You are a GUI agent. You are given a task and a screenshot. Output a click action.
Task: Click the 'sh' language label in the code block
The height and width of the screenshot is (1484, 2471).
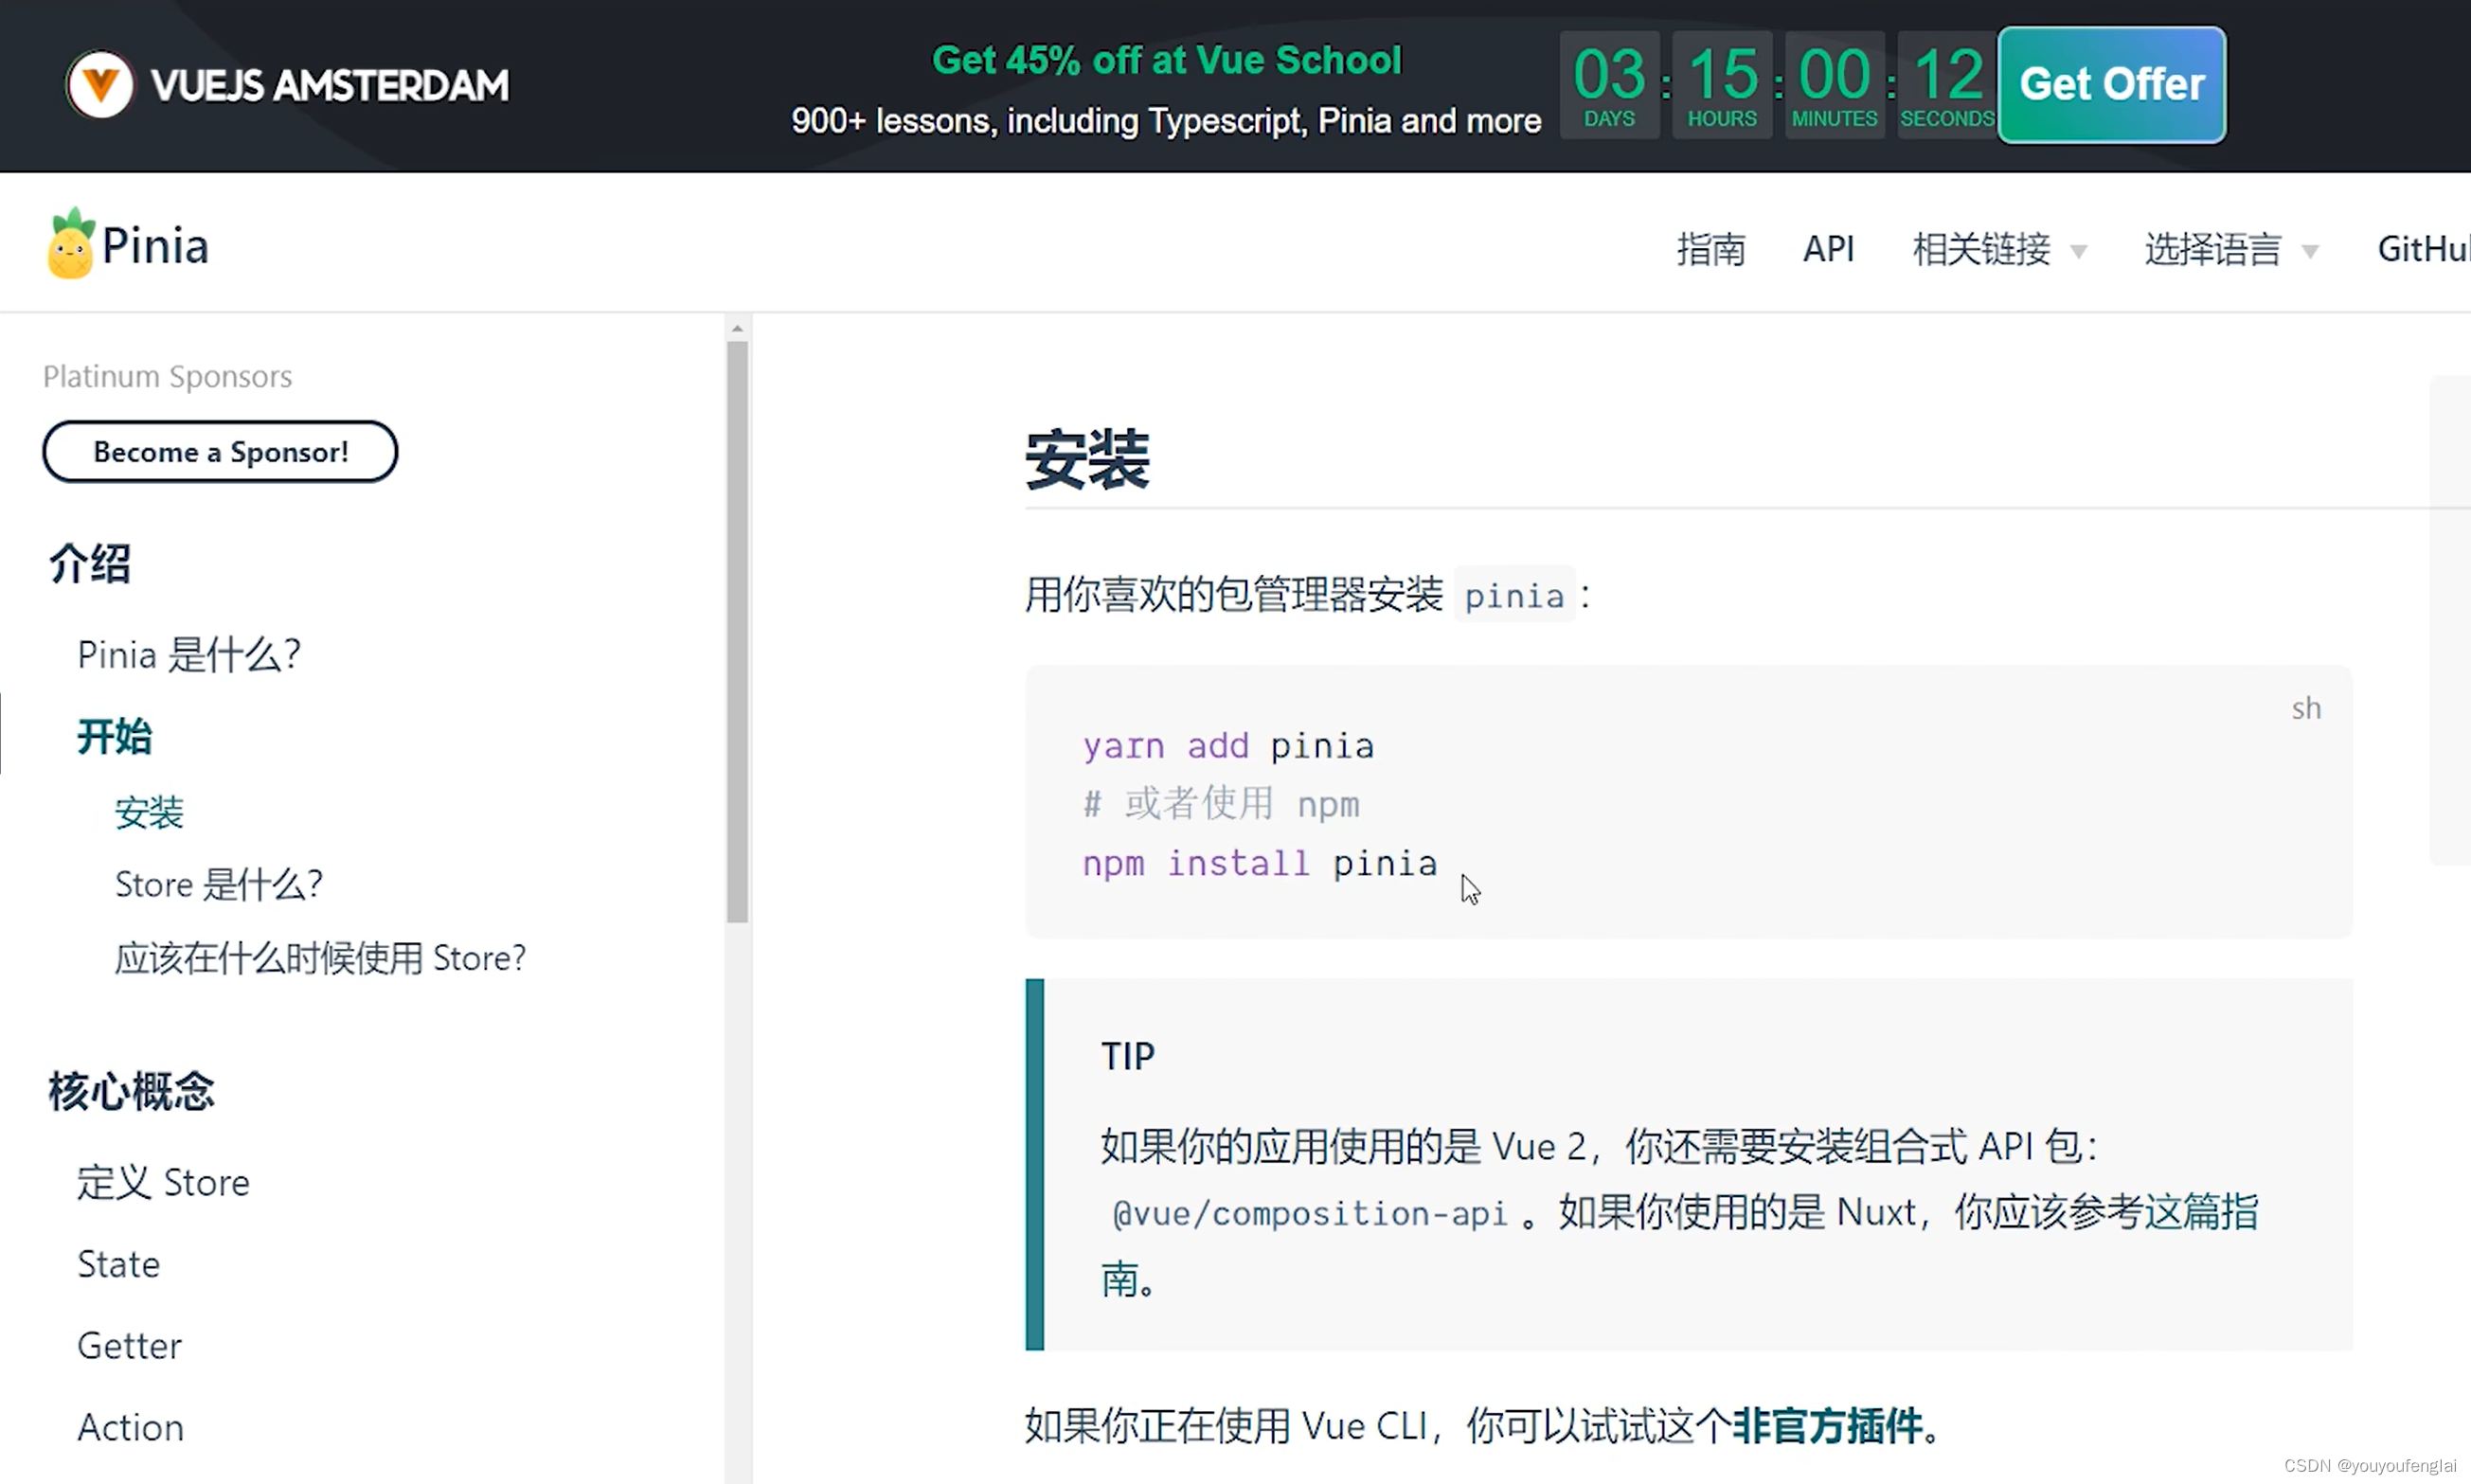point(2306,708)
